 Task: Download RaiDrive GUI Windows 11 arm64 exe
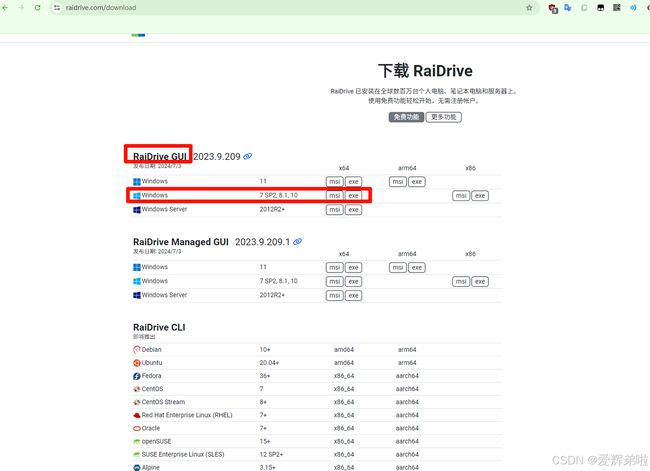click(417, 182)
